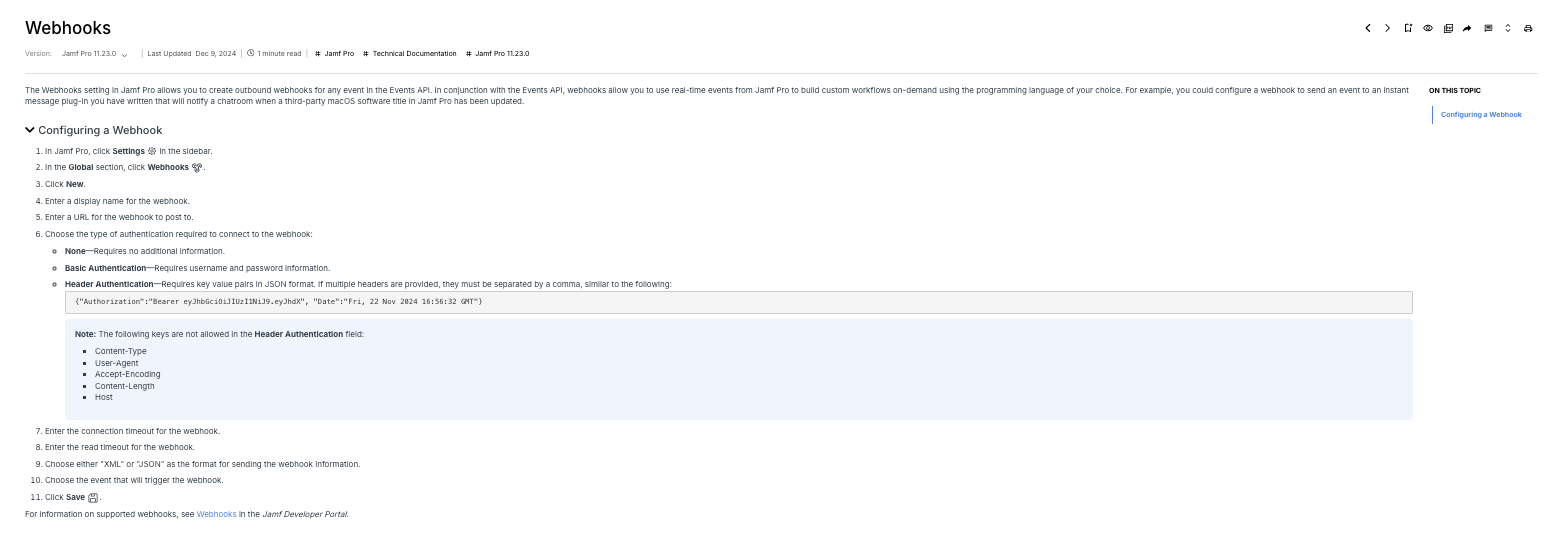Click the 'Host' list item
Viewport: 1559px width, 552px height.
click(103, 397)
